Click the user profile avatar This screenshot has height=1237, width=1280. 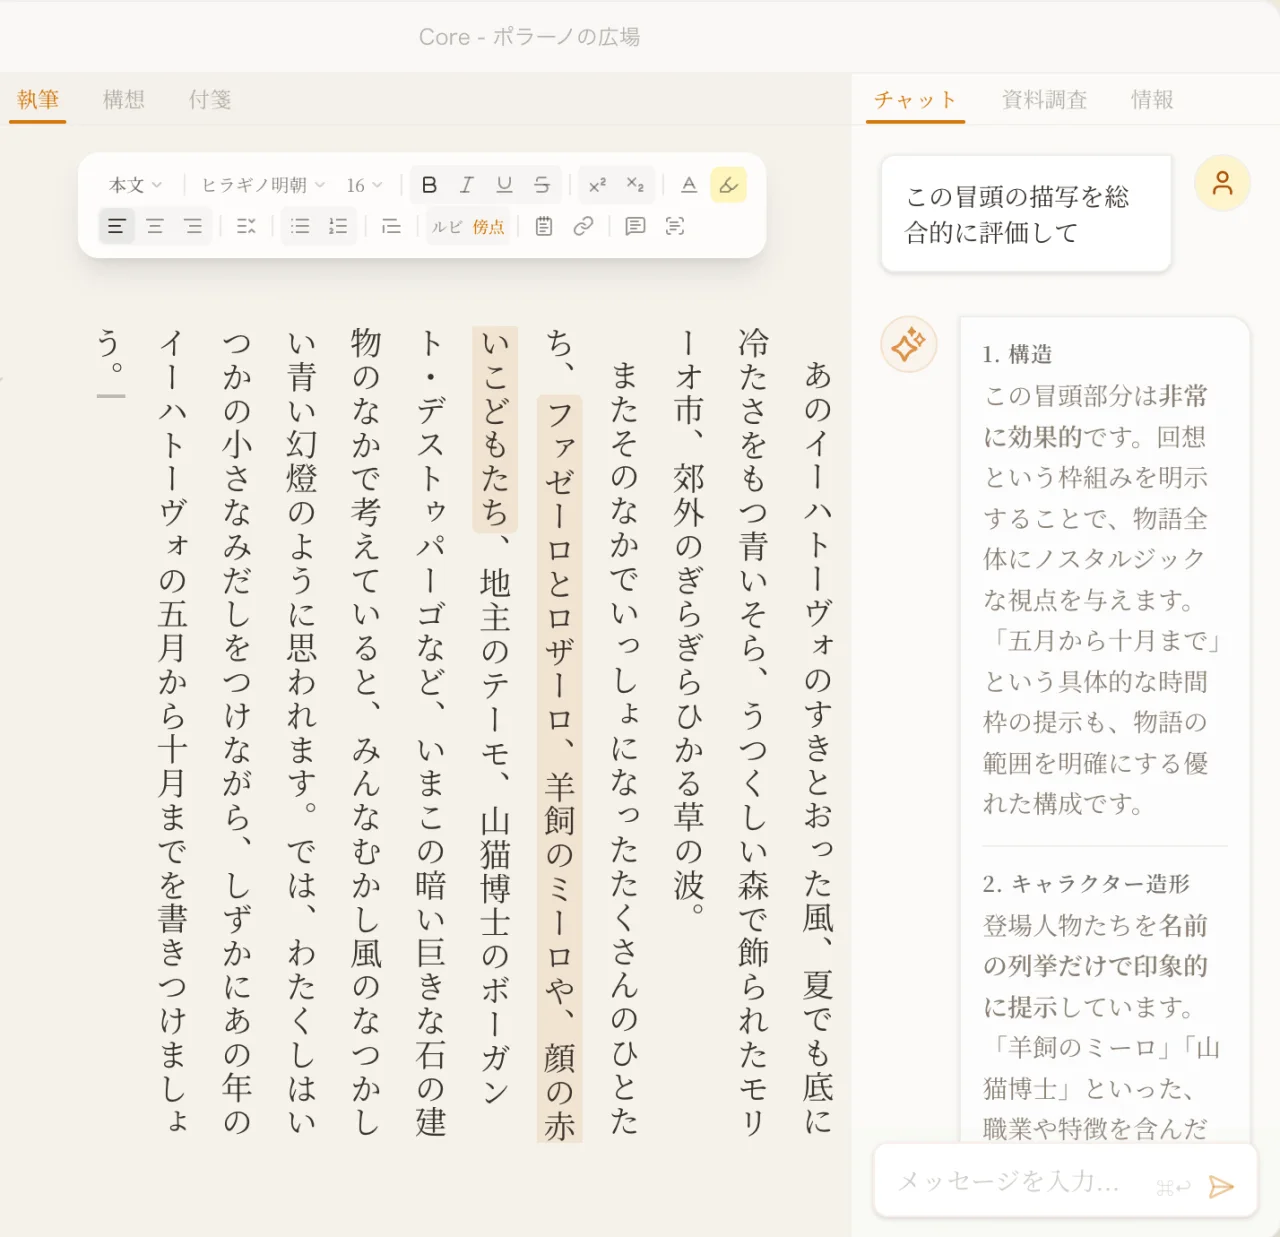click(x=1223, y=183)
